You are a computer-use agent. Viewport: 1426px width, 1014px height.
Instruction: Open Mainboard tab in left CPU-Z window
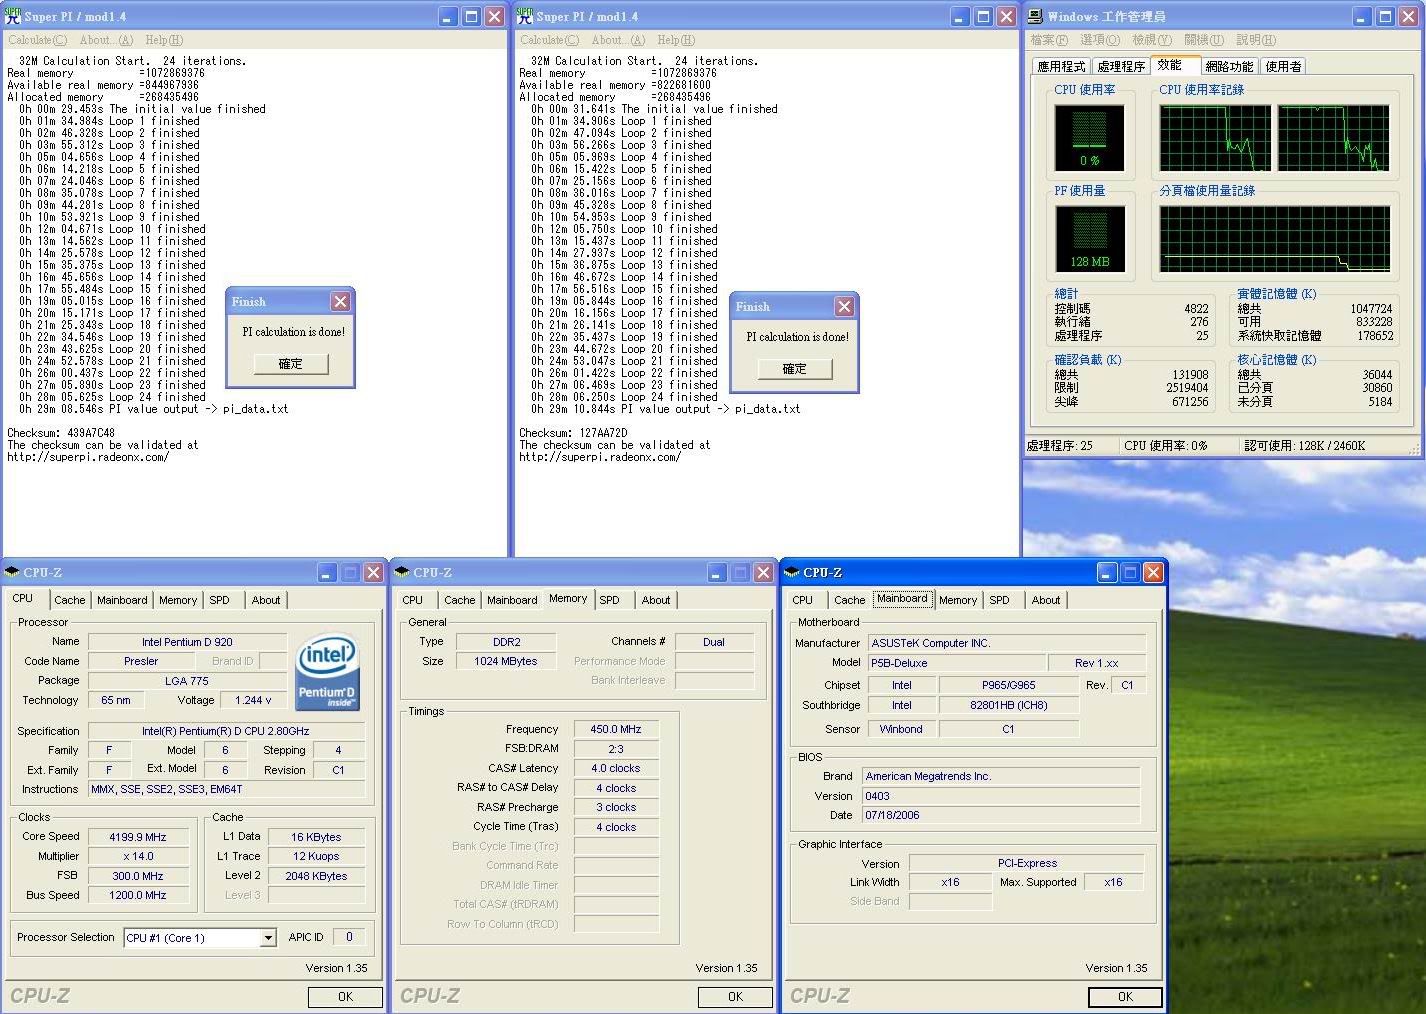[122, 600]
